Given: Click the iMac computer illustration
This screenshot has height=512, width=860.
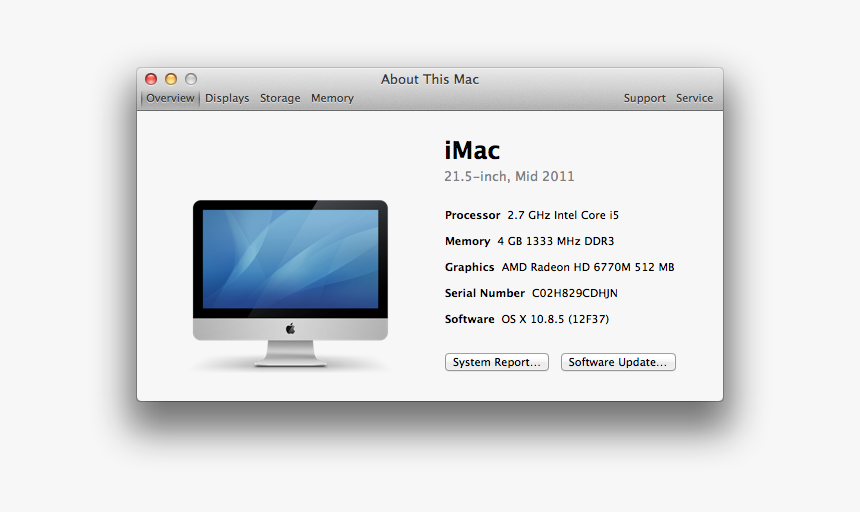Looking at the screenshot, I should [290, 284].
